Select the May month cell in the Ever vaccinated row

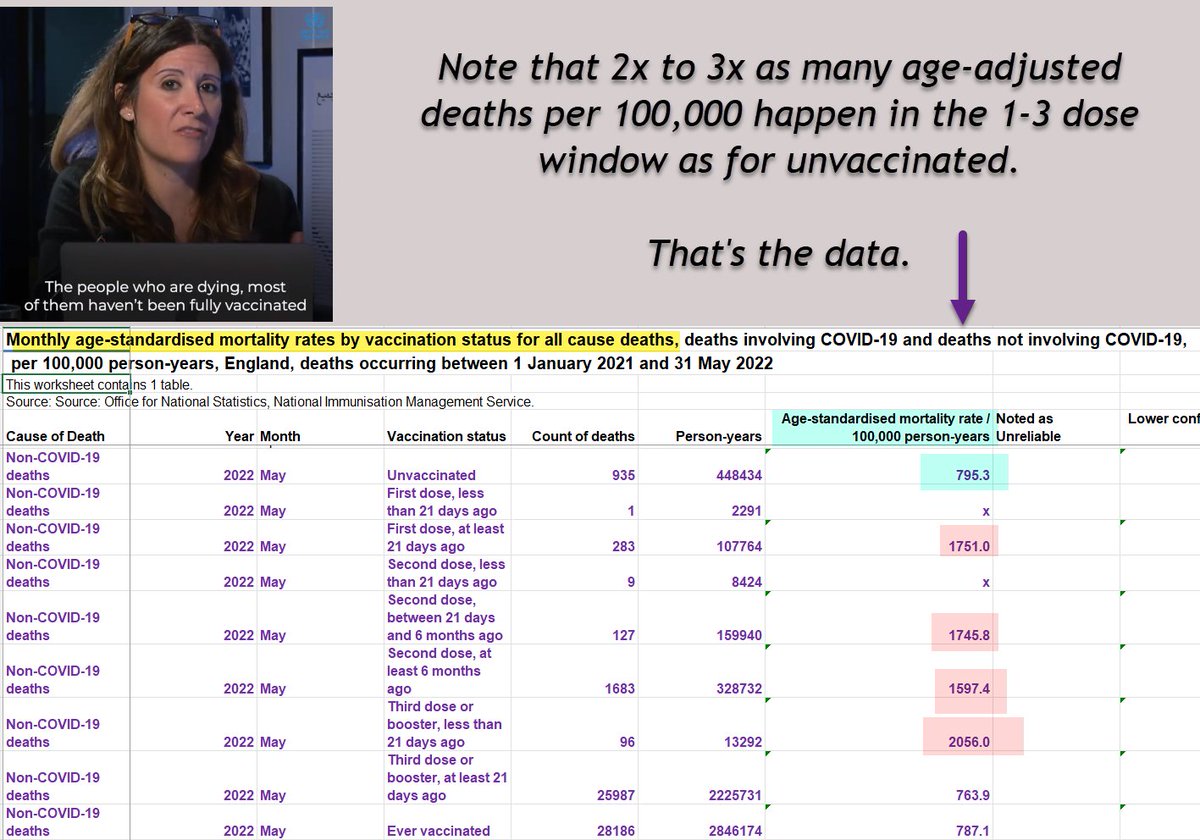273,830
